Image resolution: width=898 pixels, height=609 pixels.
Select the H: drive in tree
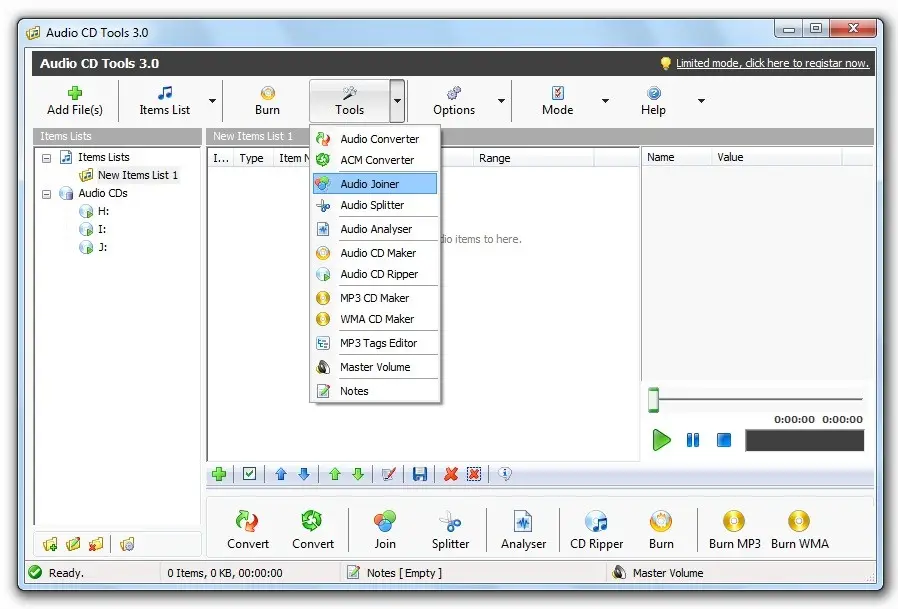pyautogui.click(x=103, y=211)
